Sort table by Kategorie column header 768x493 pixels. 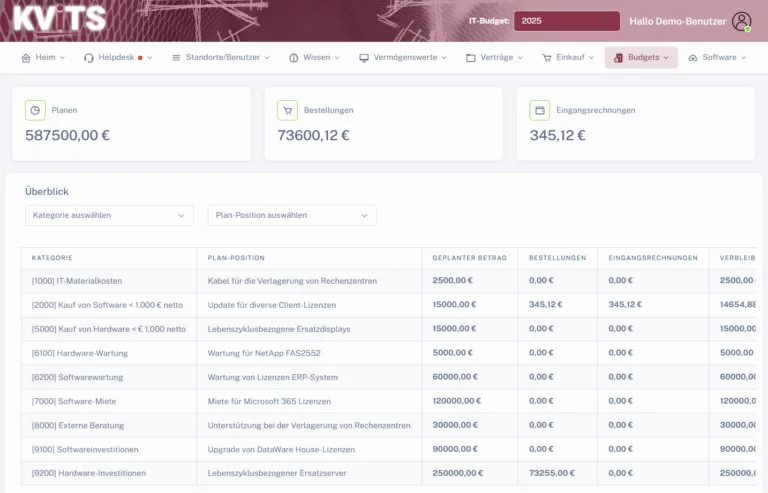52,257
